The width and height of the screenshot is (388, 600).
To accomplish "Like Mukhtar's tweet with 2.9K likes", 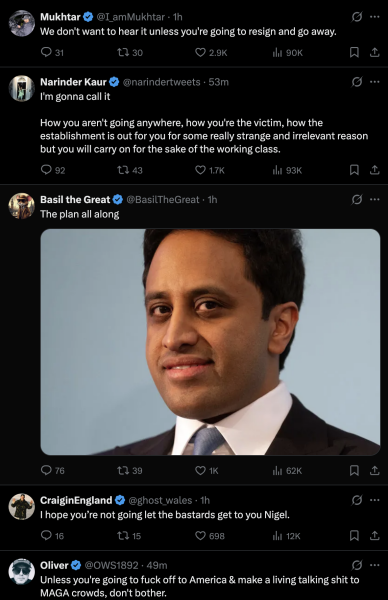I will point(201,52).
